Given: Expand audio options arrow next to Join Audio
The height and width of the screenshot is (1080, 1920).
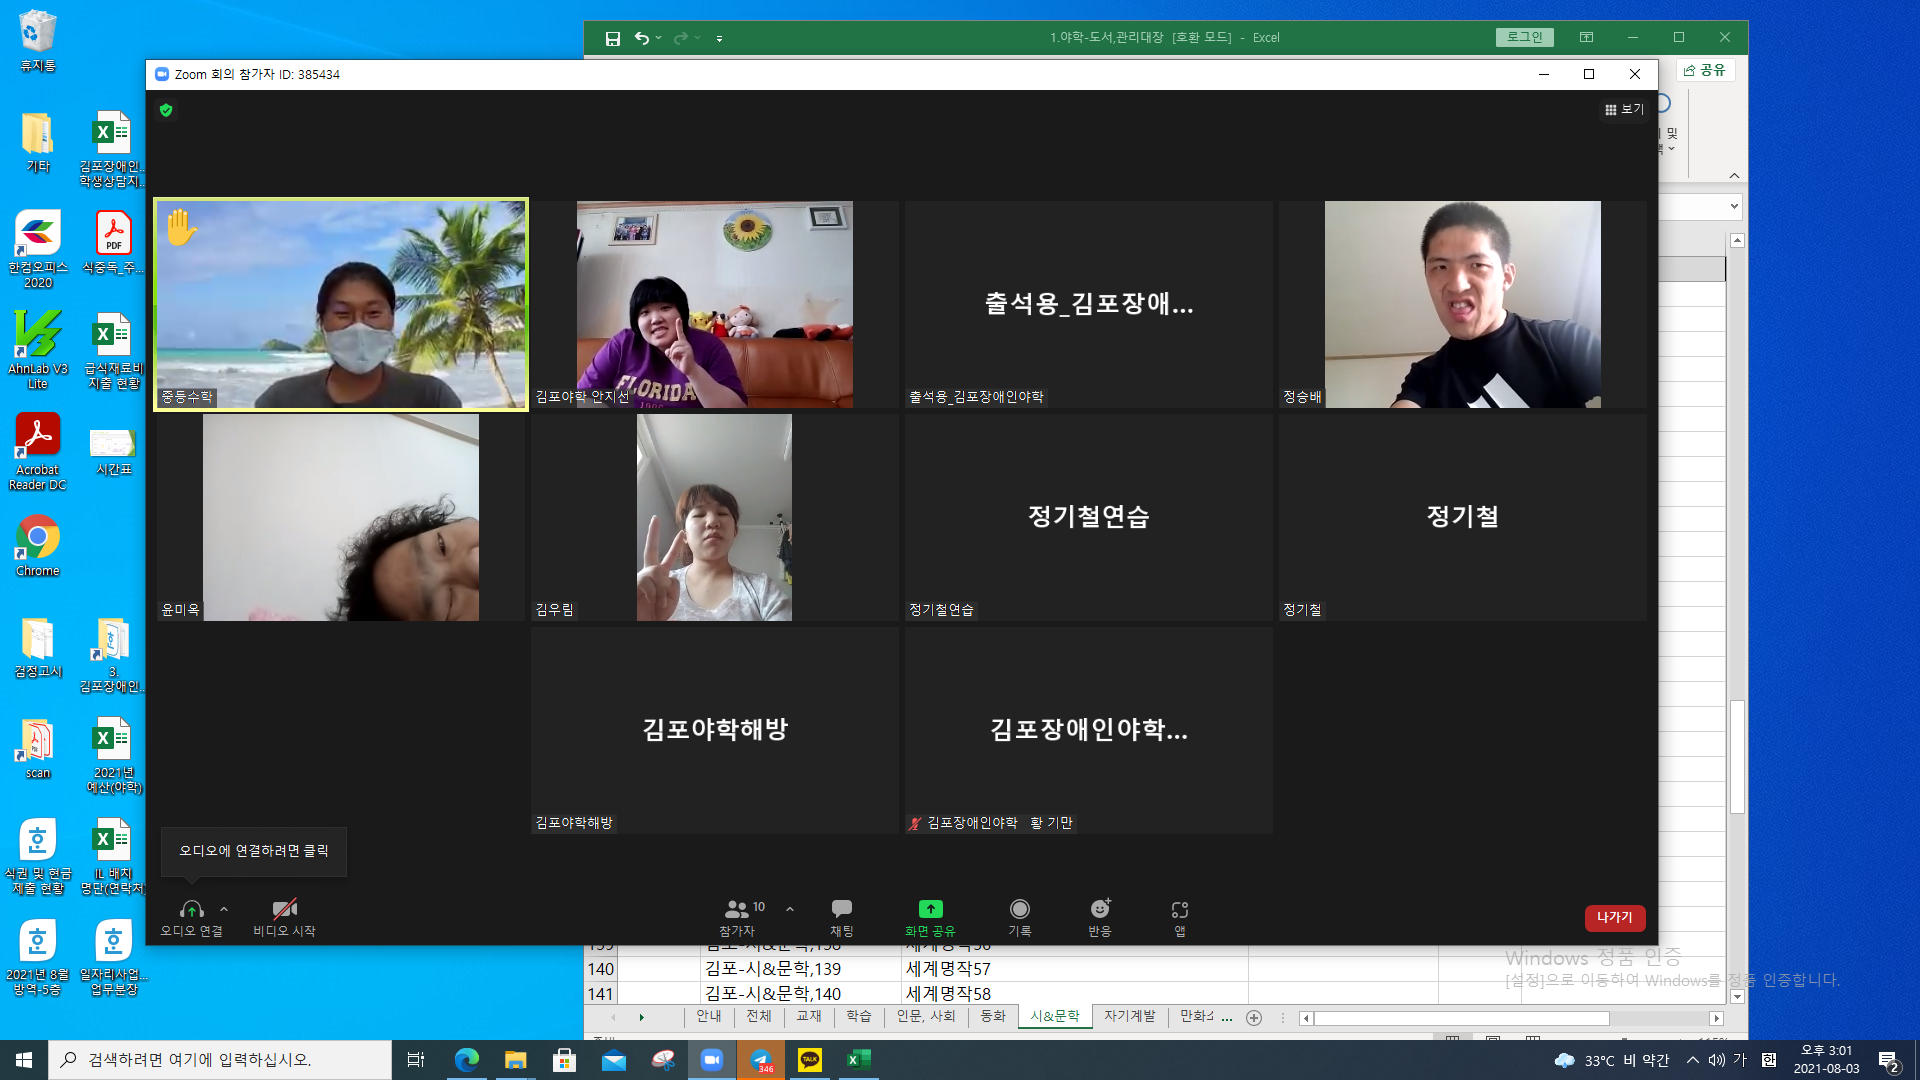Looking at the screenshot, I should pyautogui.click(x=224, y=909).
